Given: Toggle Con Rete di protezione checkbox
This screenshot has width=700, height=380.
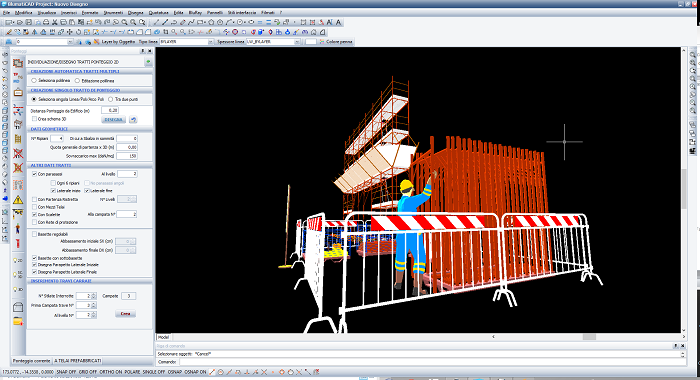Looking at the screenshot, I should (34, 222).
